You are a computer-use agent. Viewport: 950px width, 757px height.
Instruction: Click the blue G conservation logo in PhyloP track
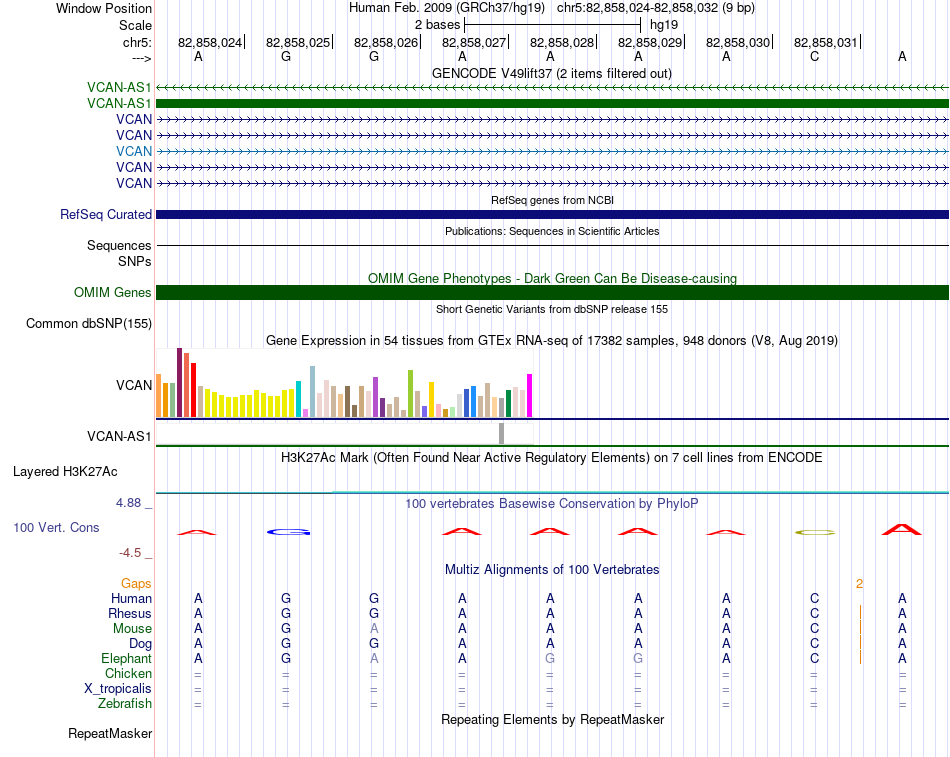[x=289, y=532]
